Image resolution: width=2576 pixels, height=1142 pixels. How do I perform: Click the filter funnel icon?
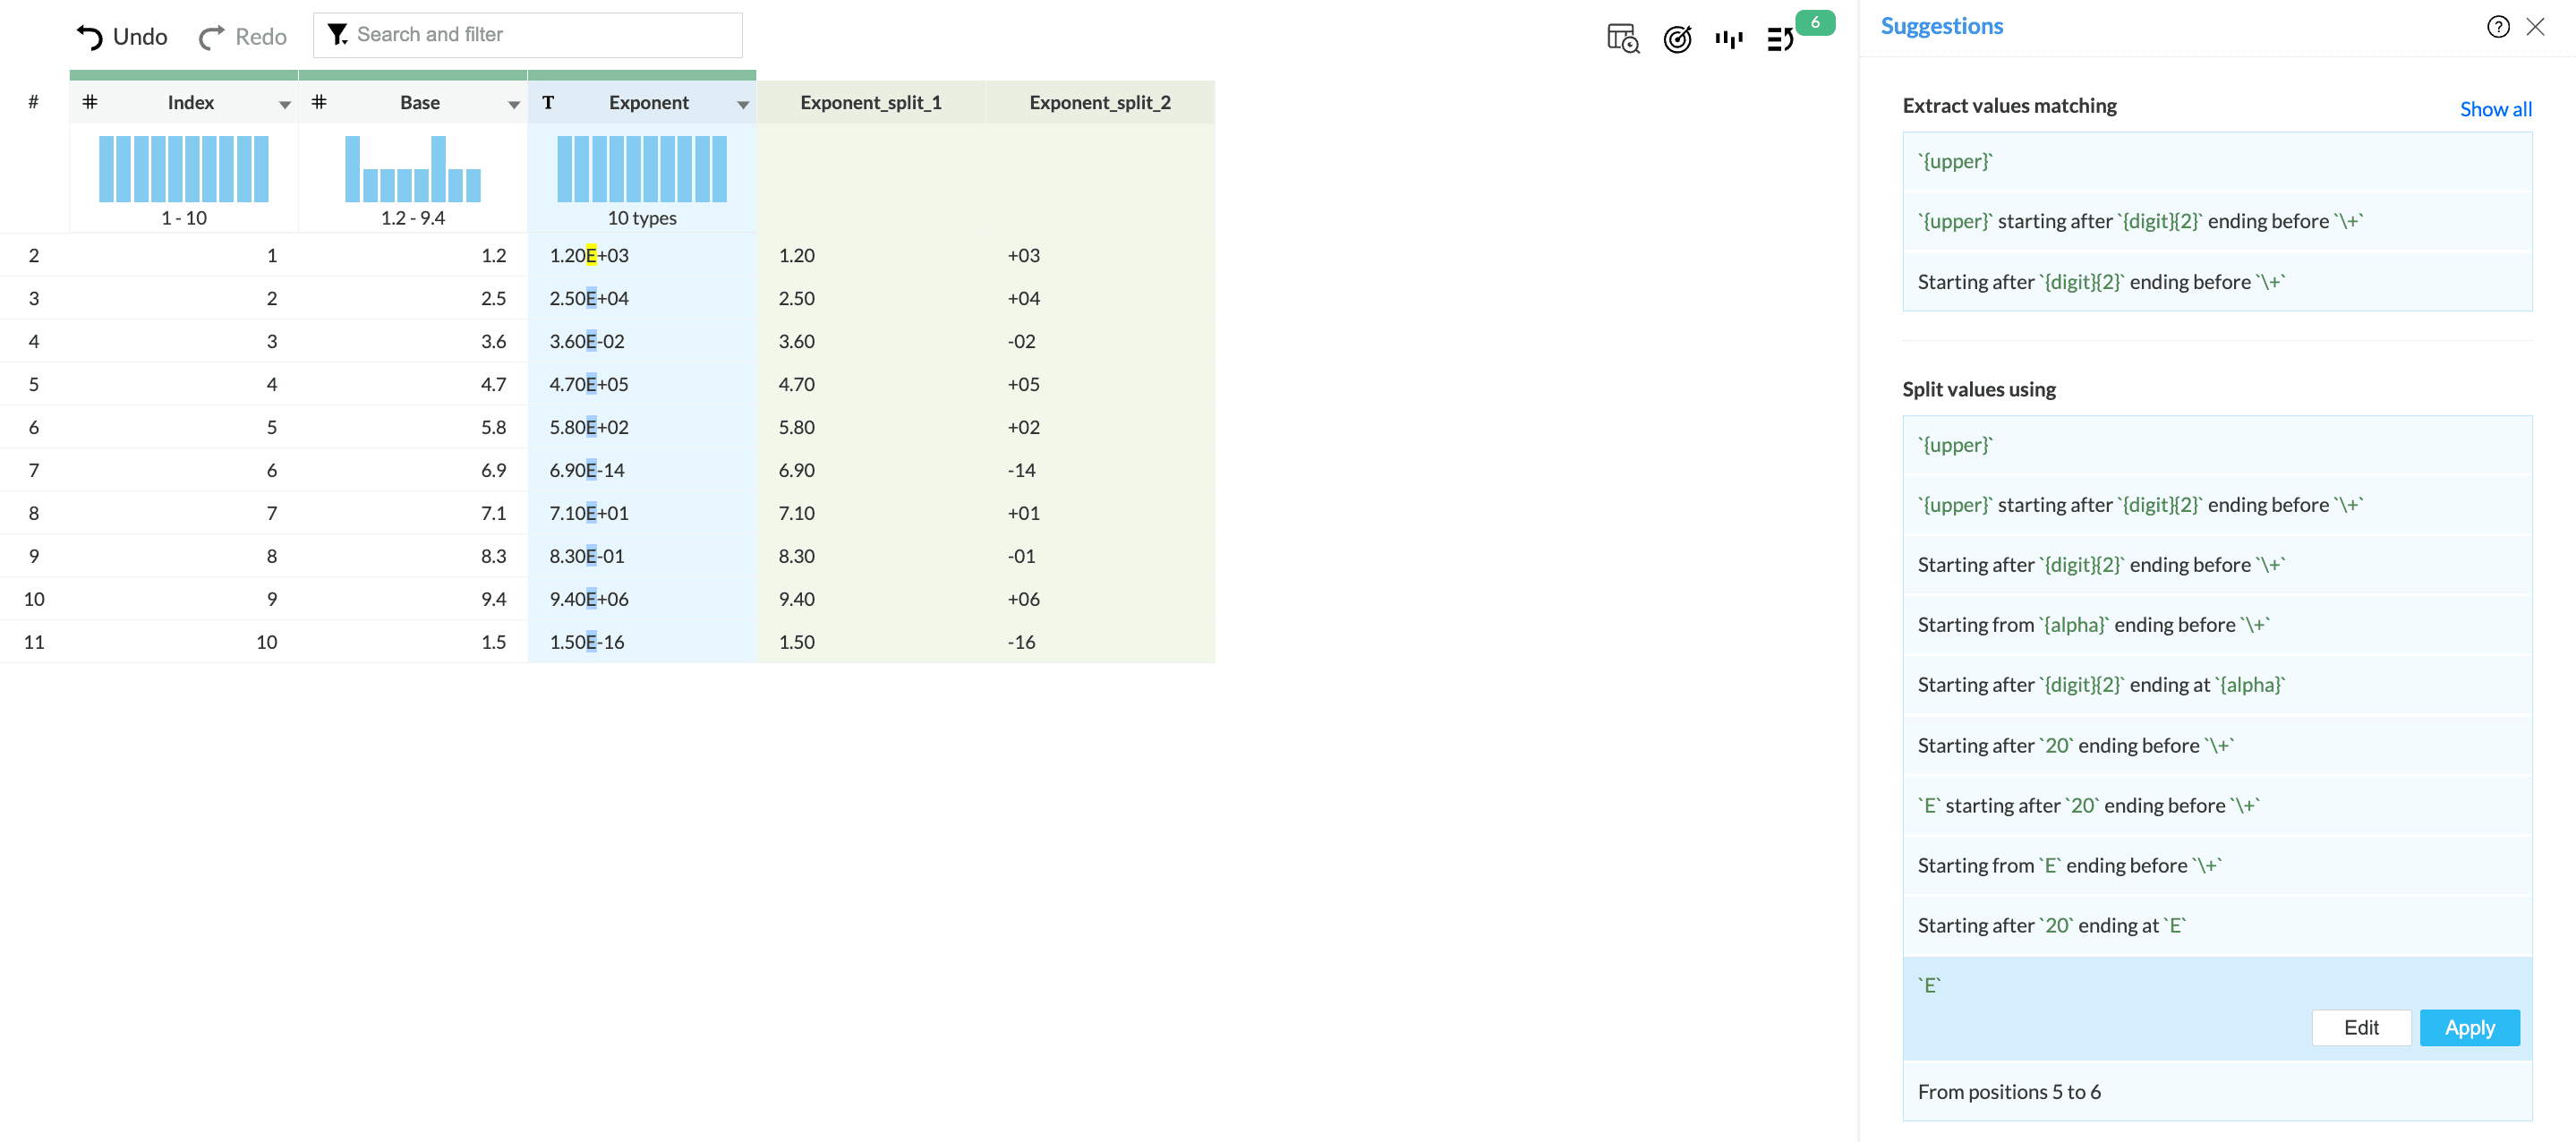click(x=338, y=35)
